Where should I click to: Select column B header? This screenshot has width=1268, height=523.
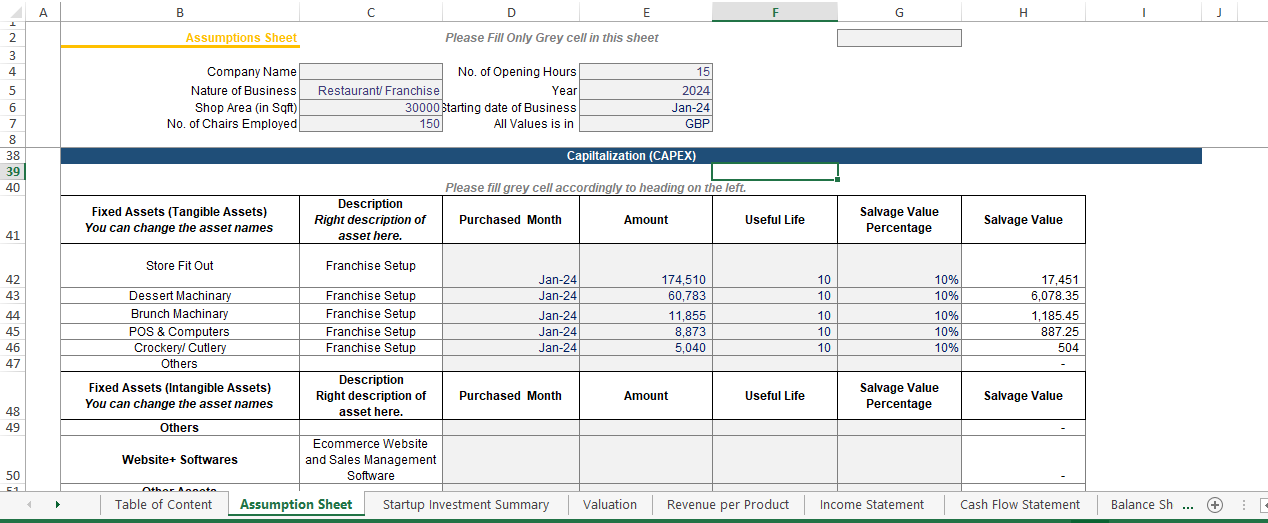[180, 12]
